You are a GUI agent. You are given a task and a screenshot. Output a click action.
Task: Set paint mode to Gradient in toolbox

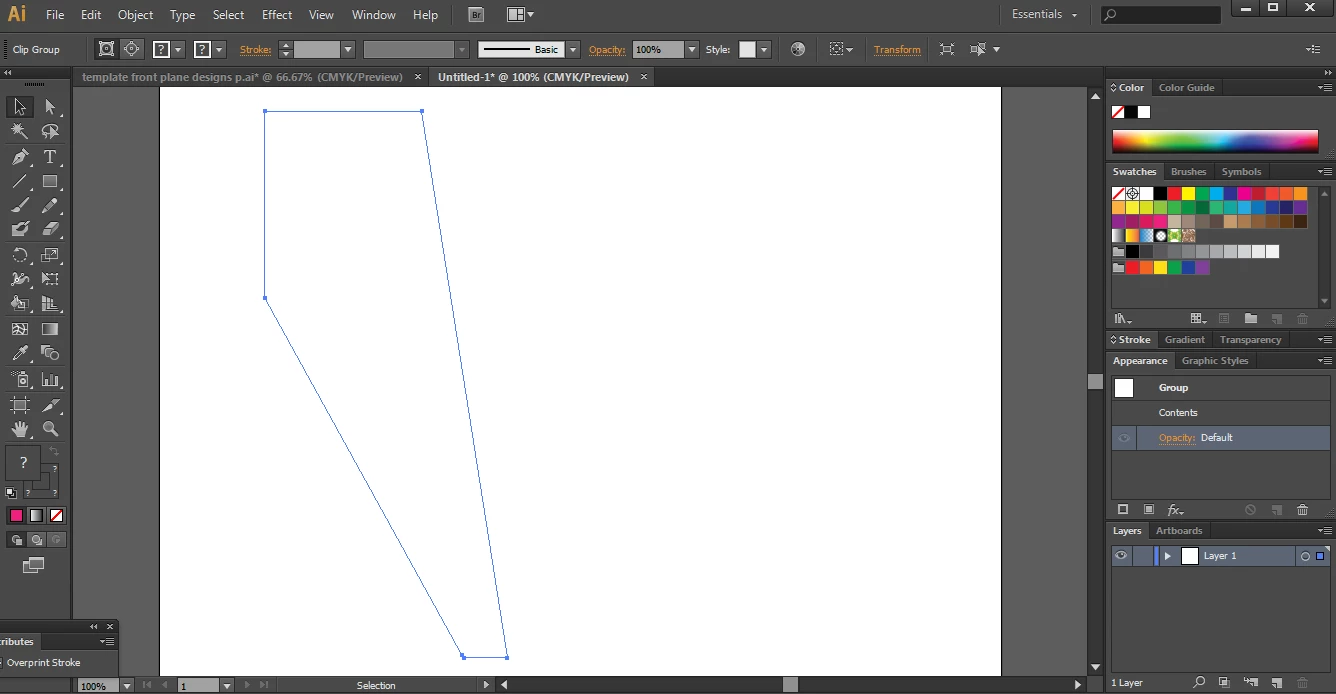(36, 516)
